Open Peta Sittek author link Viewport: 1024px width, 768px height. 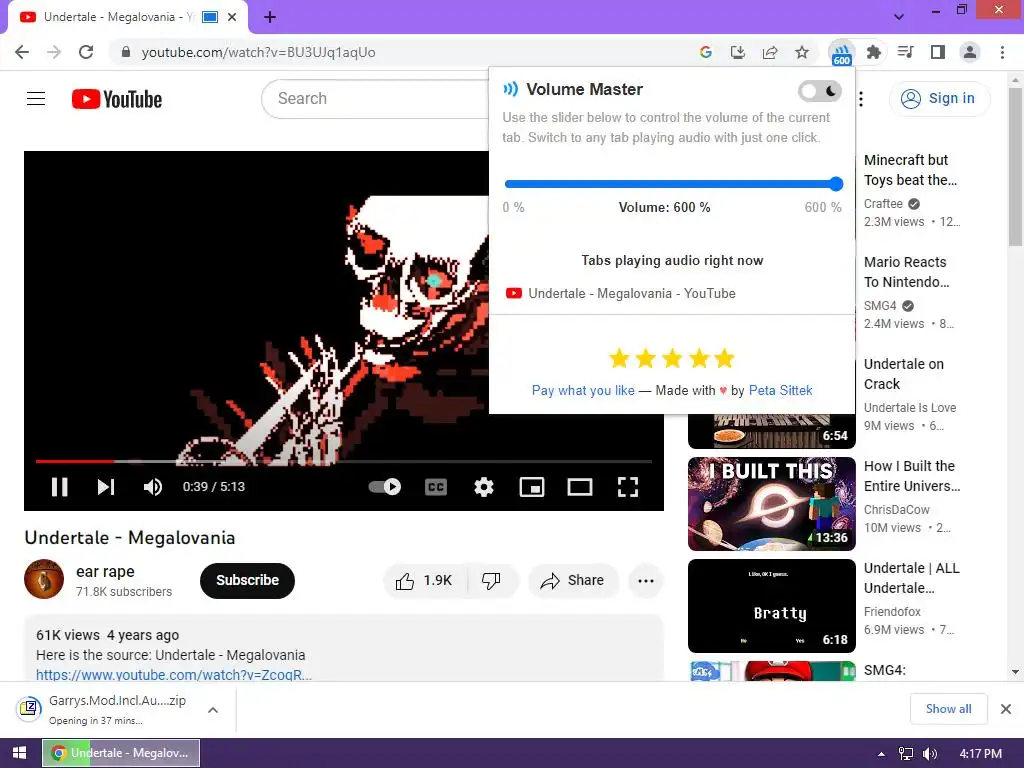780,390
